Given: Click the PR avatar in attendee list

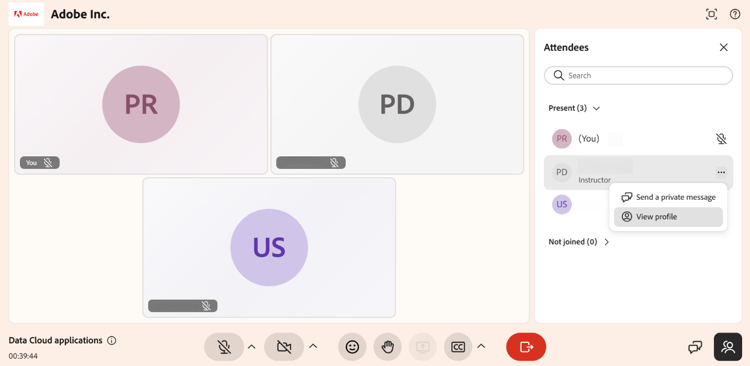Looking at the screenshot, I should (562, 139).
